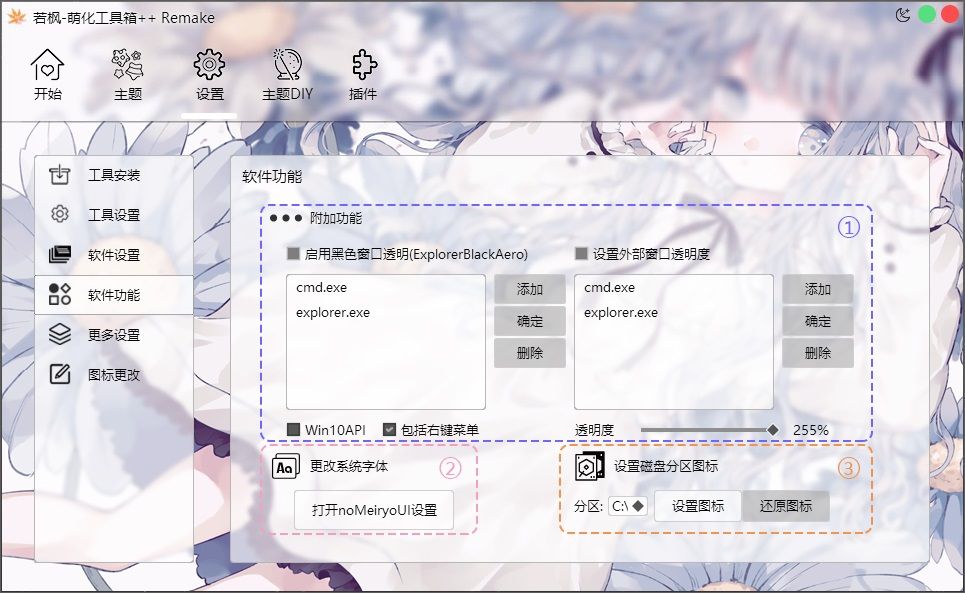Click the Aa font icon
This screenshot has width=965, height=593.
[x=286, y=468]
